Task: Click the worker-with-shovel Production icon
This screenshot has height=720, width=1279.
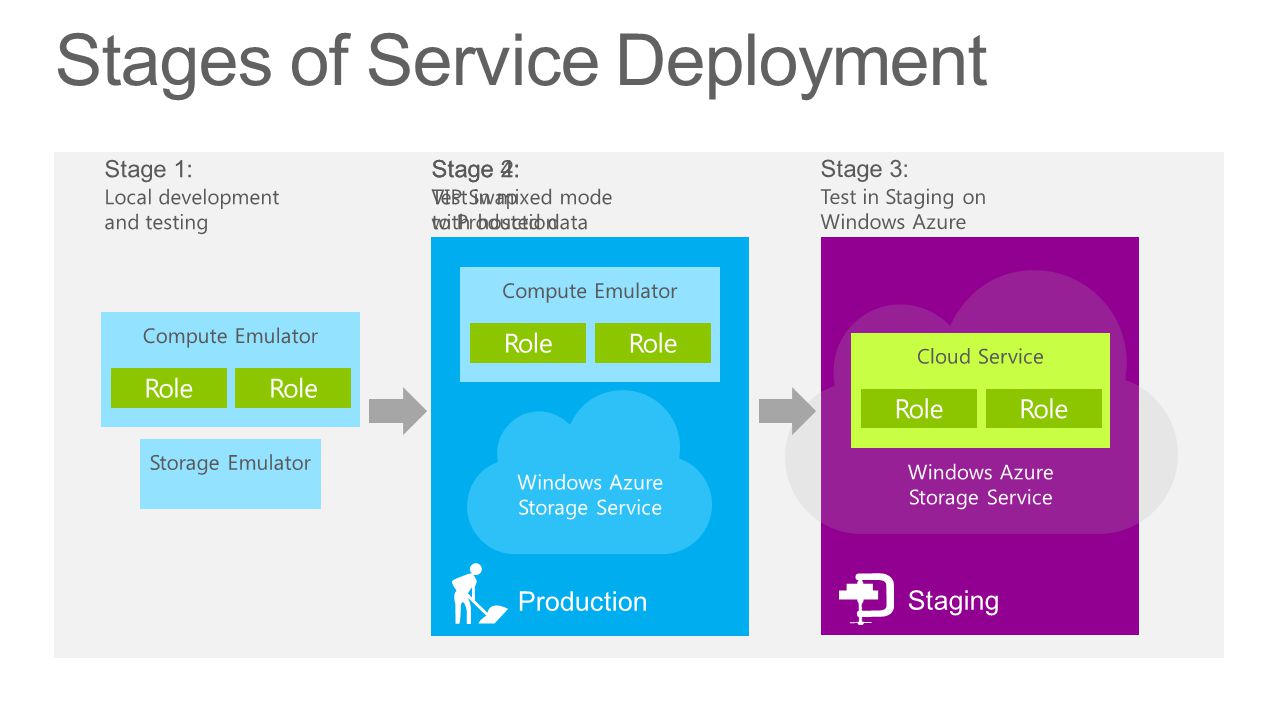Action: click(x=479, y=594)
